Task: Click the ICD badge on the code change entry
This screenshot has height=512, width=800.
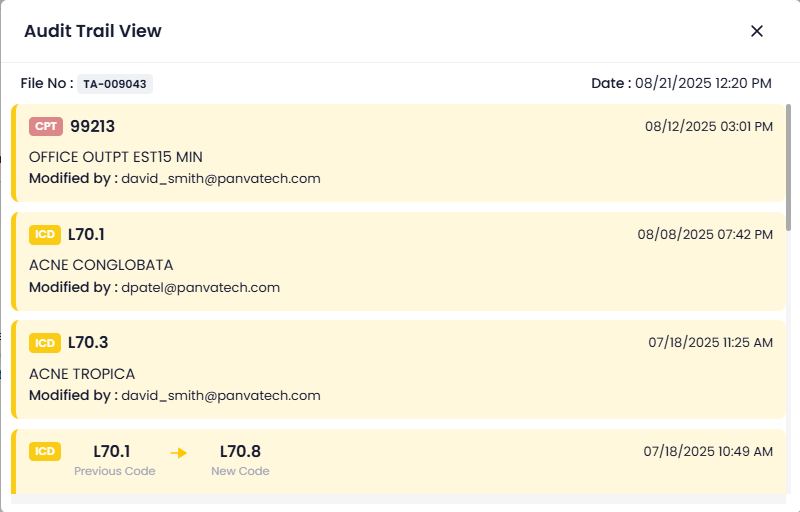Action: pos(45,451)
